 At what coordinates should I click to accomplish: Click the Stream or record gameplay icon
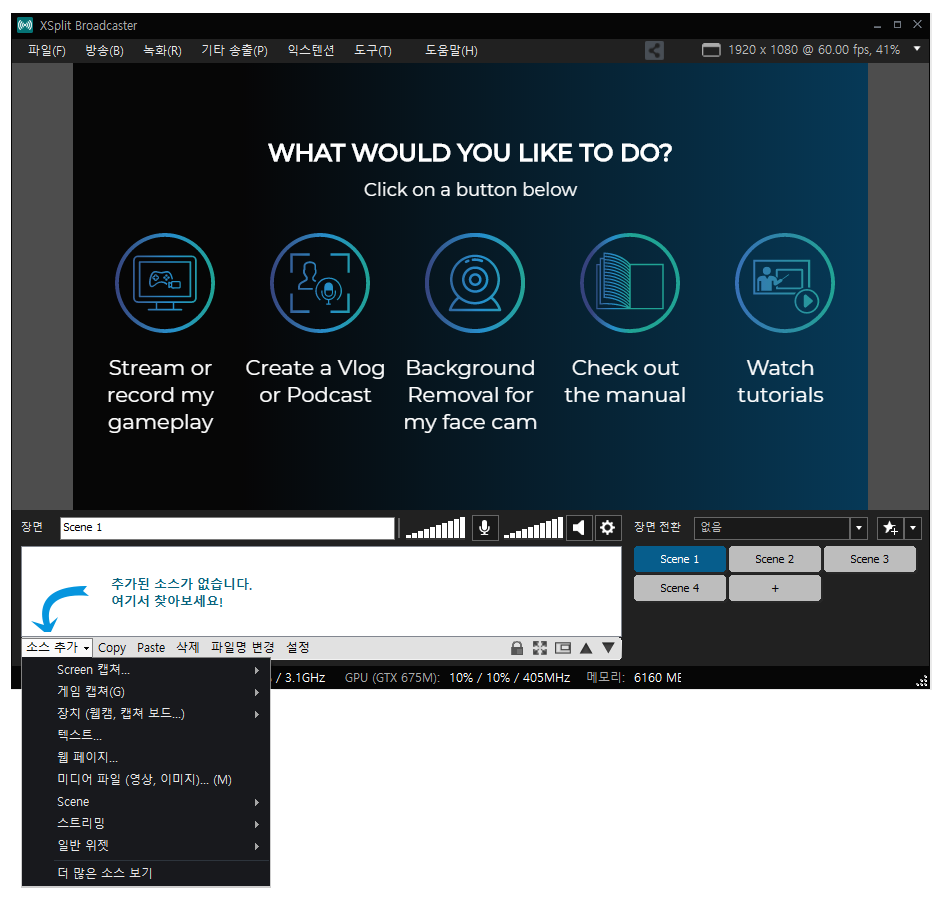tap(165, 283)
